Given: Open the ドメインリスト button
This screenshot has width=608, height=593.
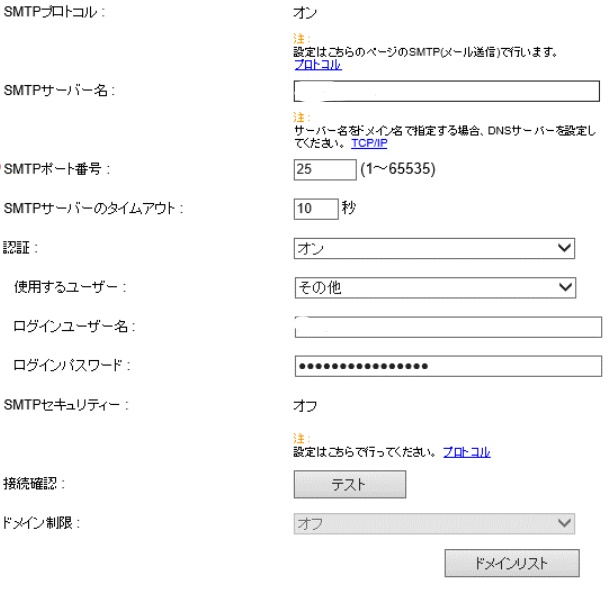Looking at the screenshot, I should (511, 562).
